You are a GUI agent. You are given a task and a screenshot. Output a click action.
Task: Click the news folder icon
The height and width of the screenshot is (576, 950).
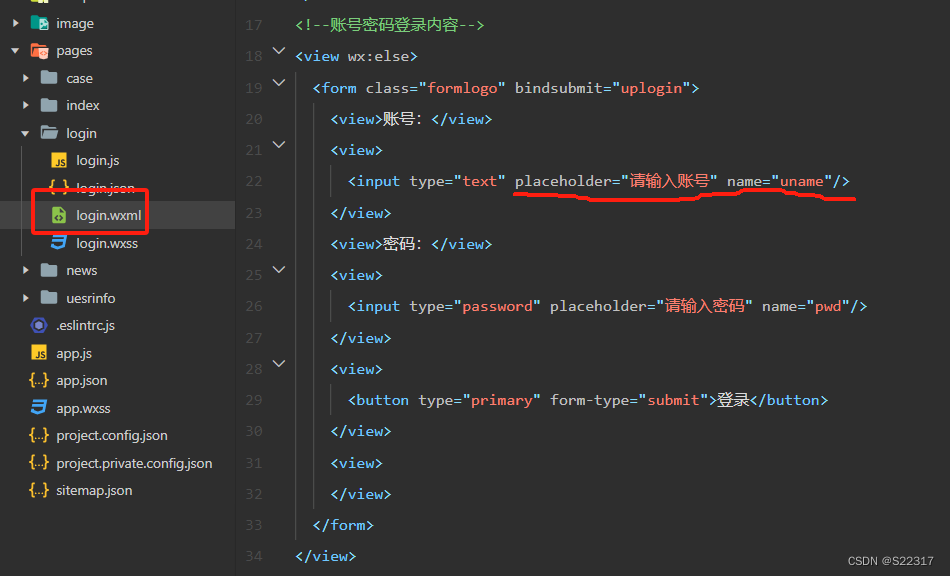click(49, 270)
